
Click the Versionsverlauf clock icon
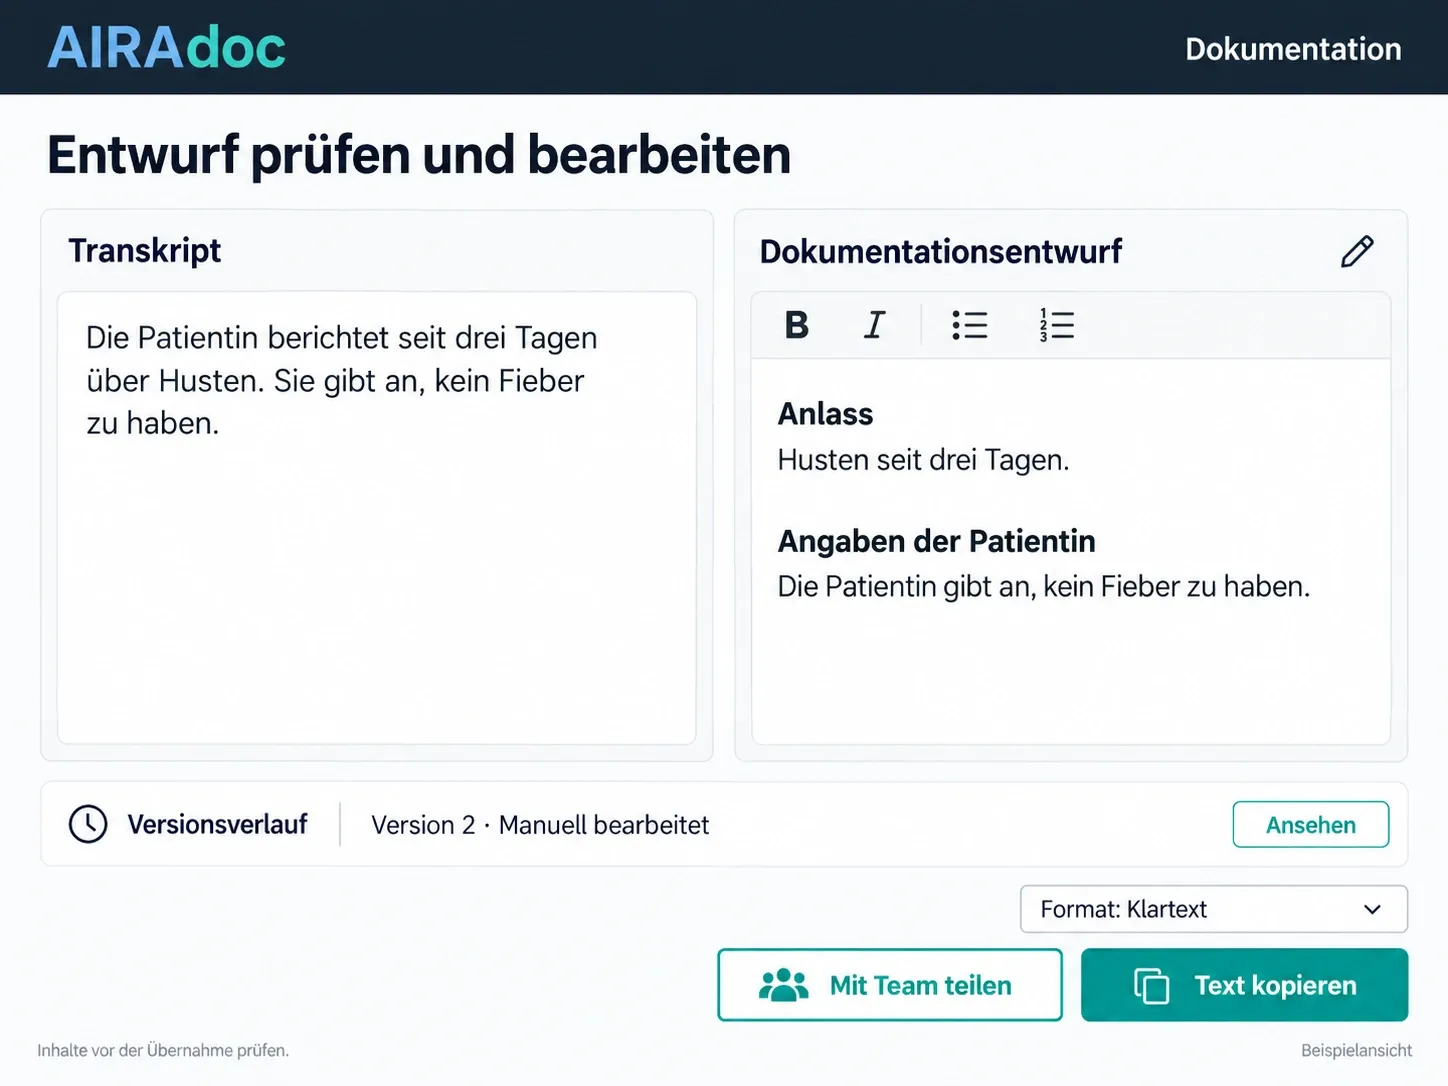point(88,824)
